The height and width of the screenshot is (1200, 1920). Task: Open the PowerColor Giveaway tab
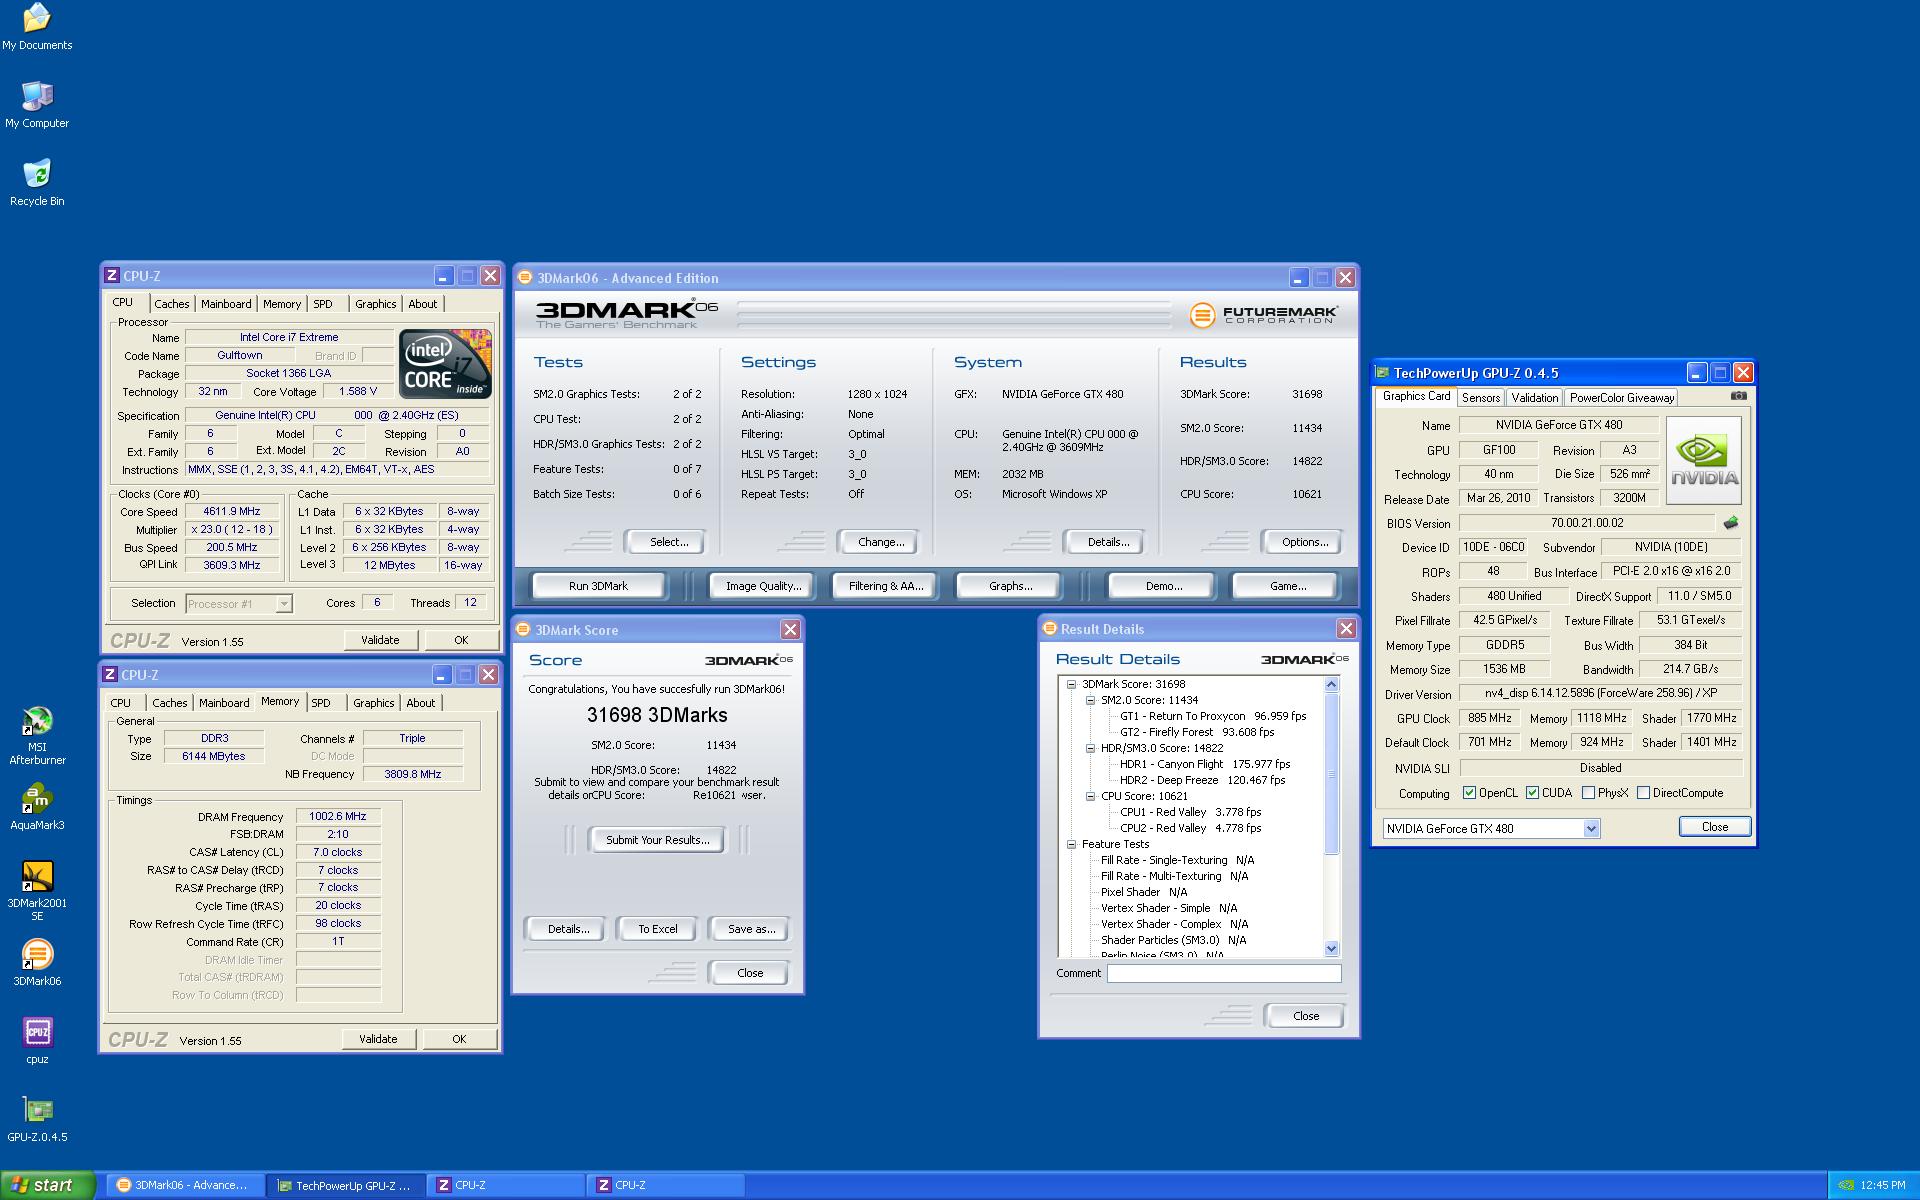pos(1621,398)
